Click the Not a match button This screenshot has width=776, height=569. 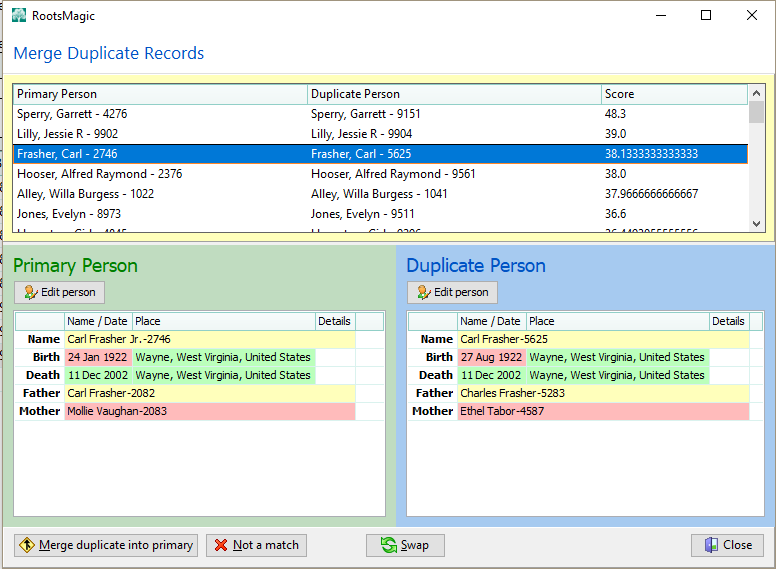pos(256,545)
